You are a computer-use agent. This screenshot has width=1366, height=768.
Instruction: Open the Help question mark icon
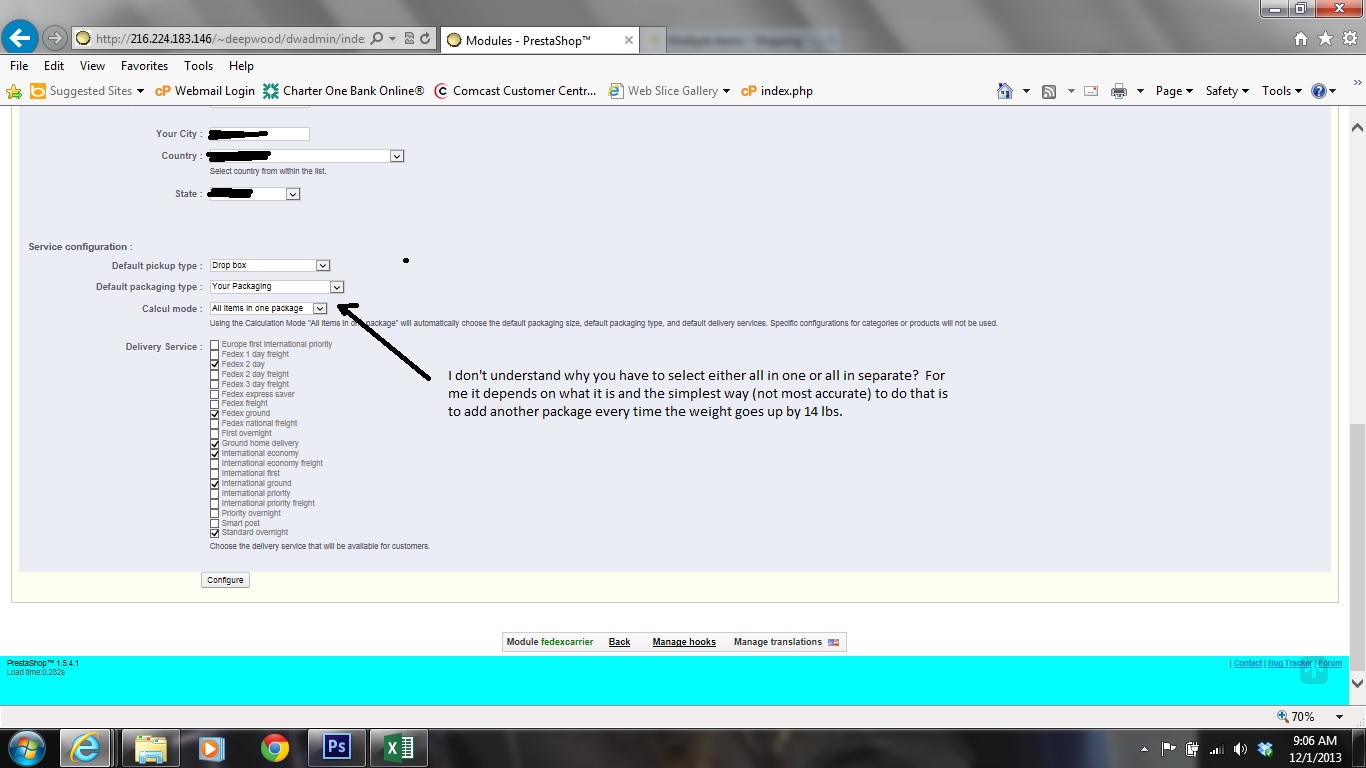point(1319,91)
